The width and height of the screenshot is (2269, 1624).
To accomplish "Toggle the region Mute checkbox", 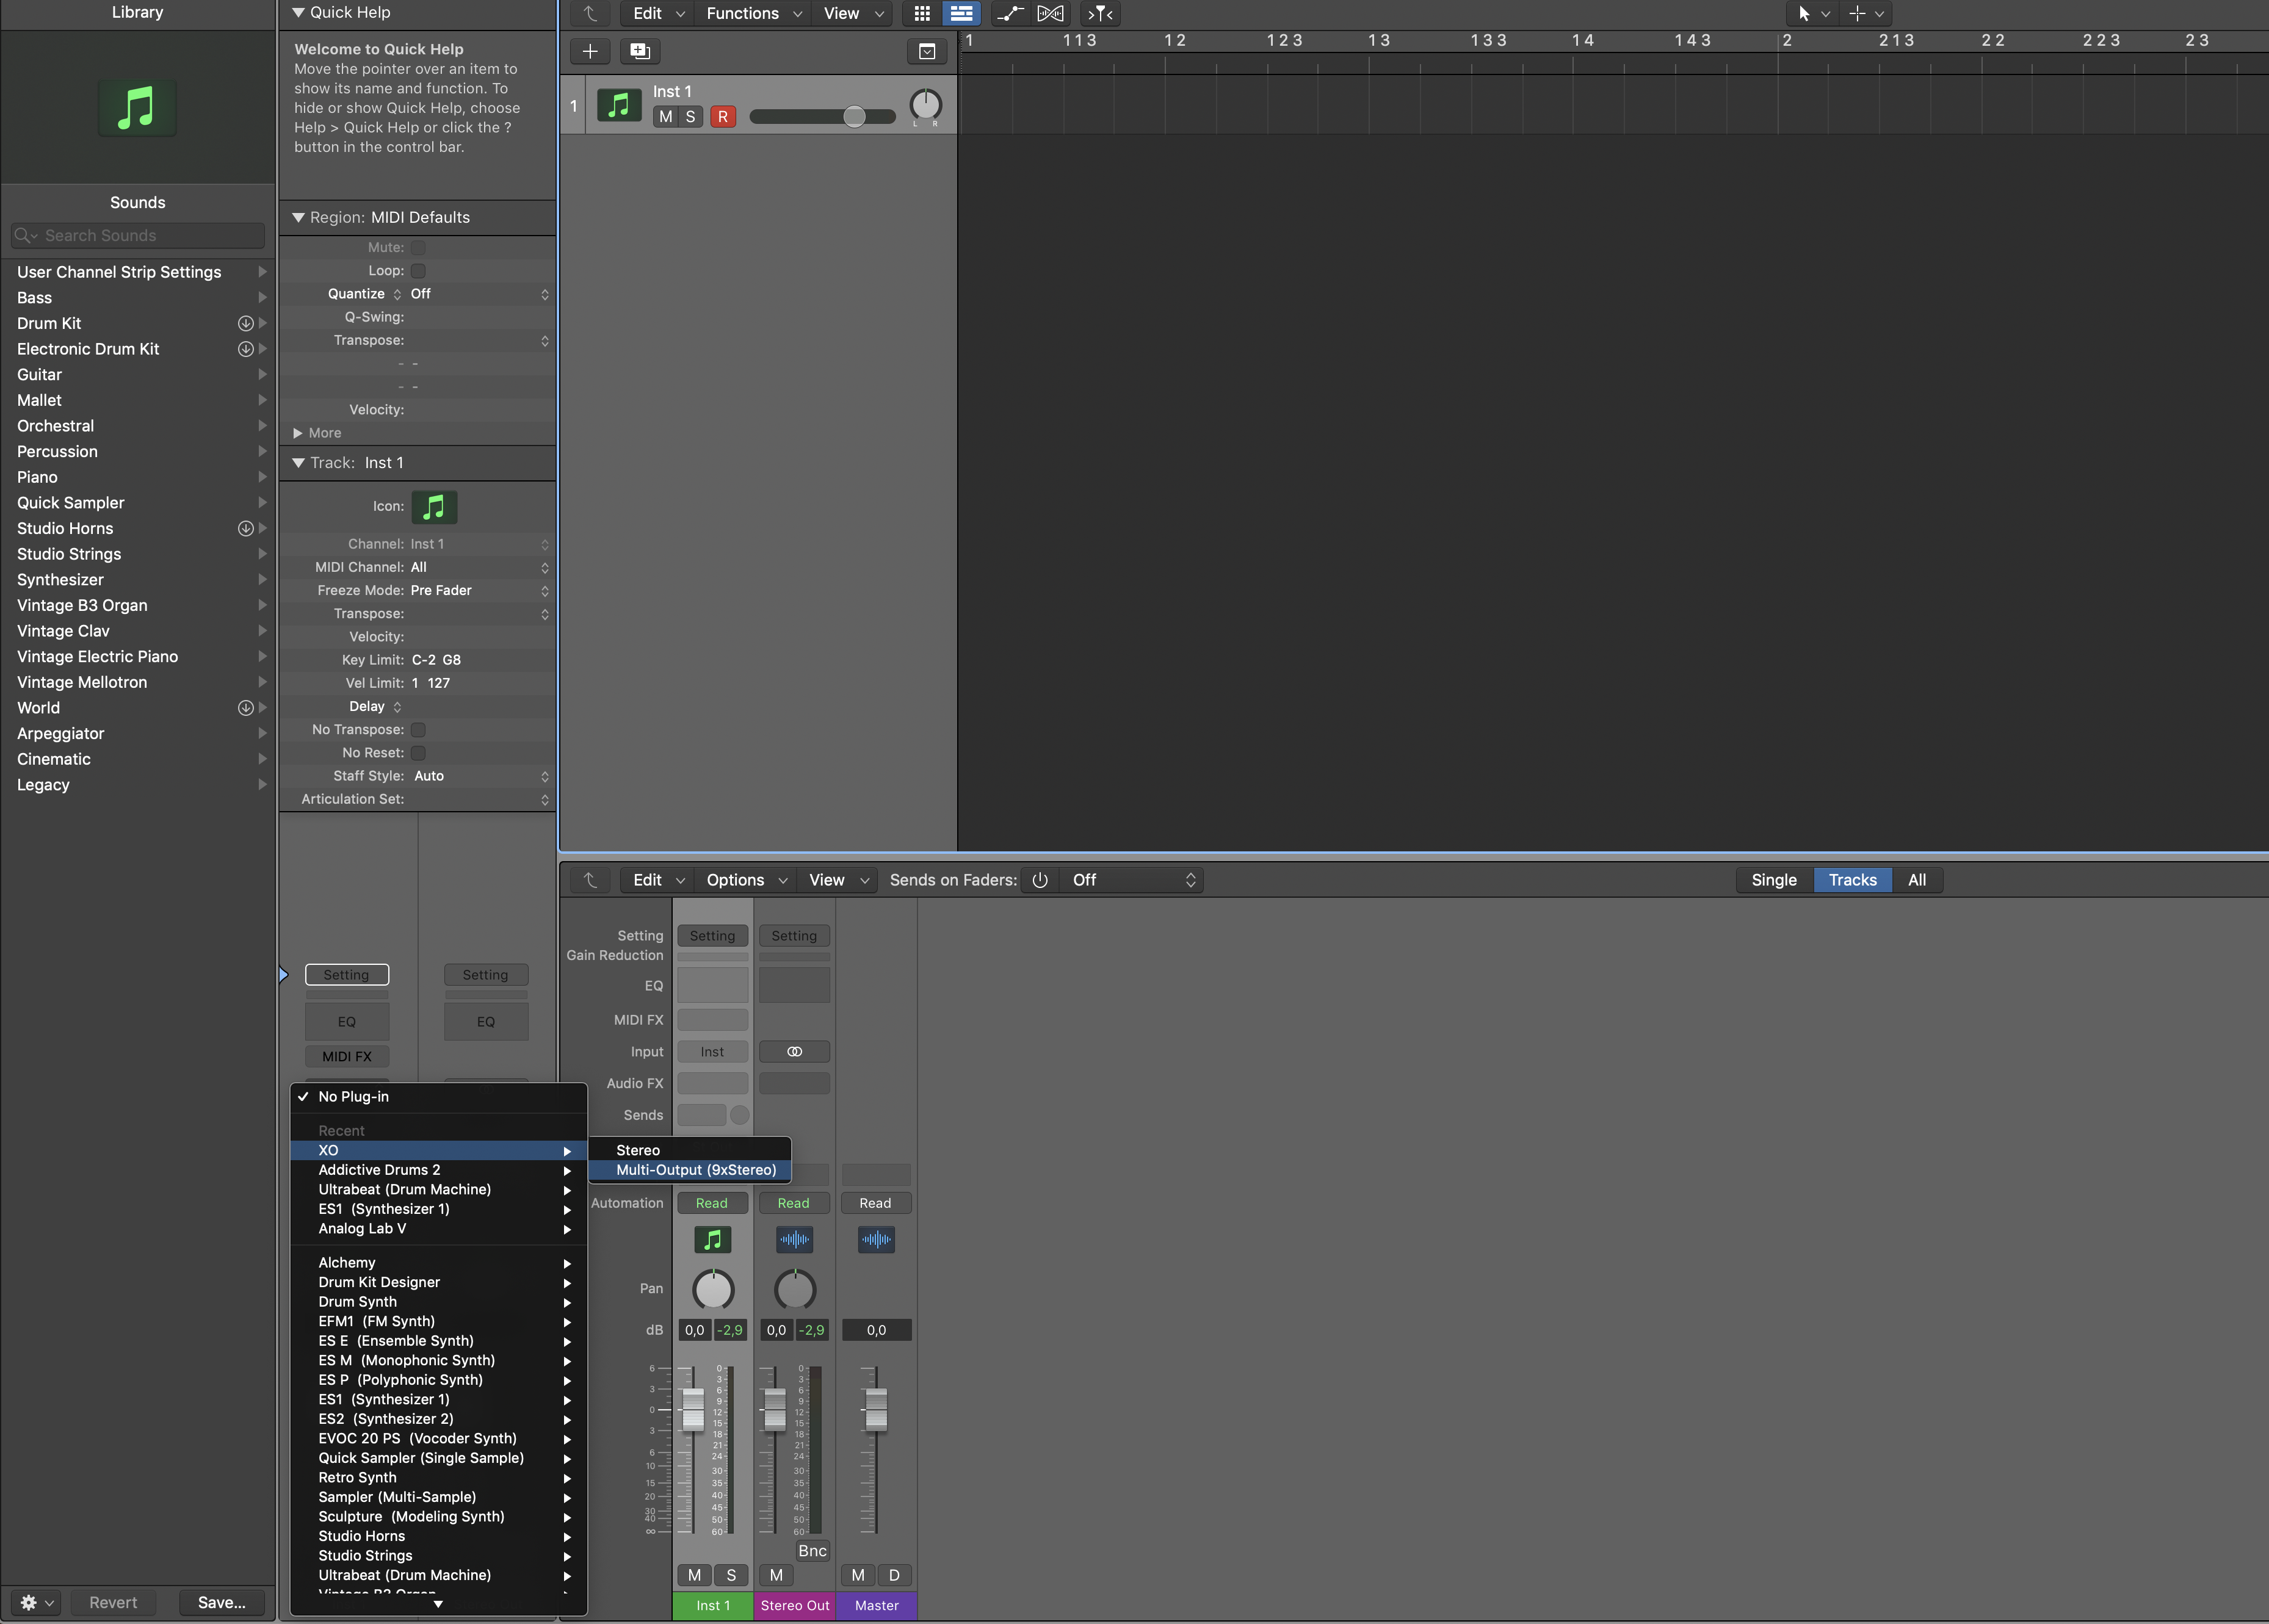I will 418,248.
